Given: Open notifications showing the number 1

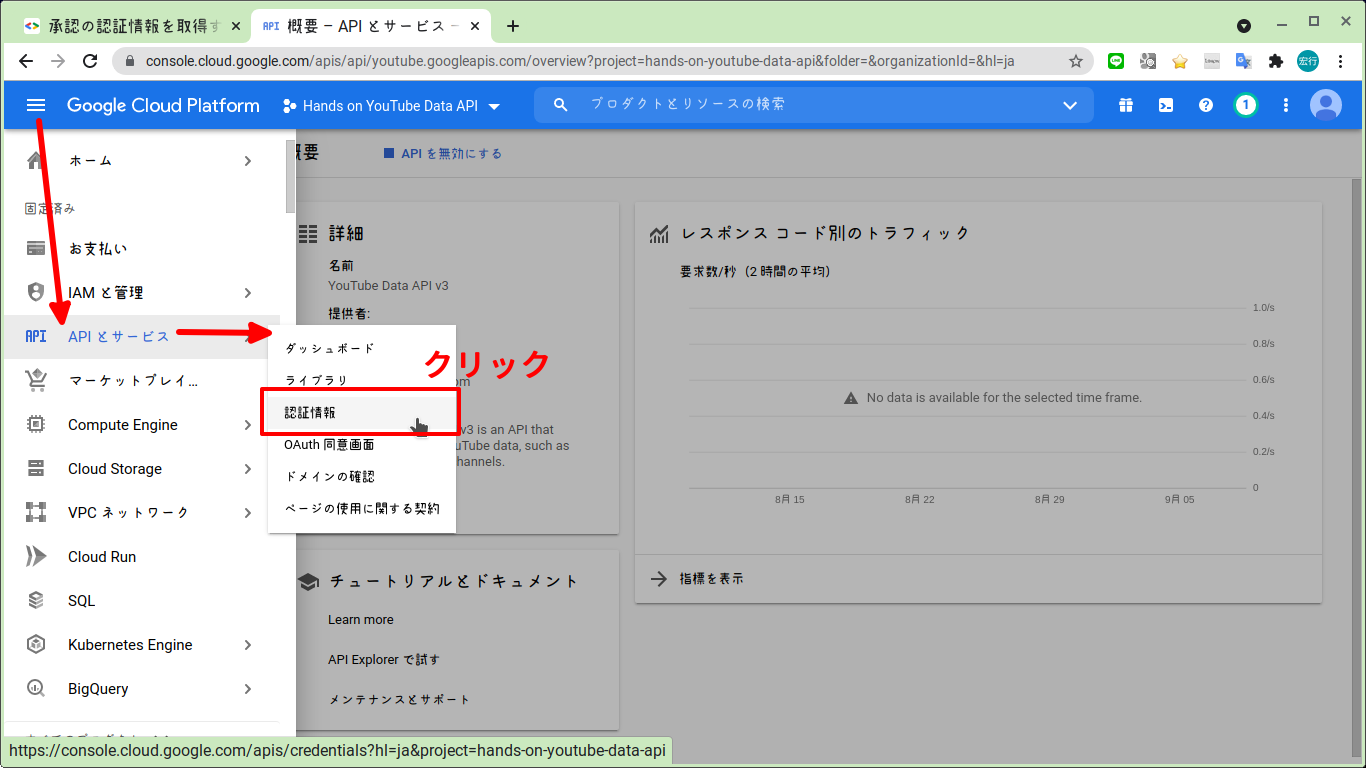Looking at the screenshot, I should [1245, 104].
